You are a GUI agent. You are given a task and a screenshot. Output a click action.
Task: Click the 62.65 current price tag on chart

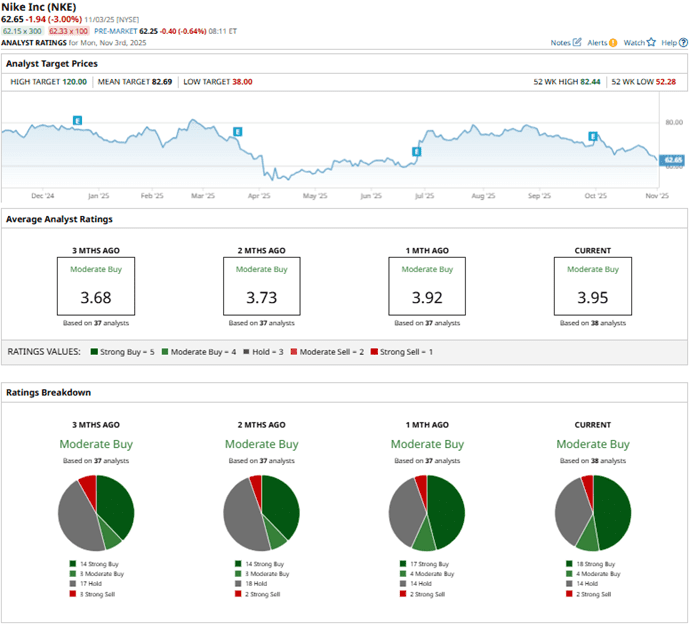pyautogui.click(x=672, y=159)
